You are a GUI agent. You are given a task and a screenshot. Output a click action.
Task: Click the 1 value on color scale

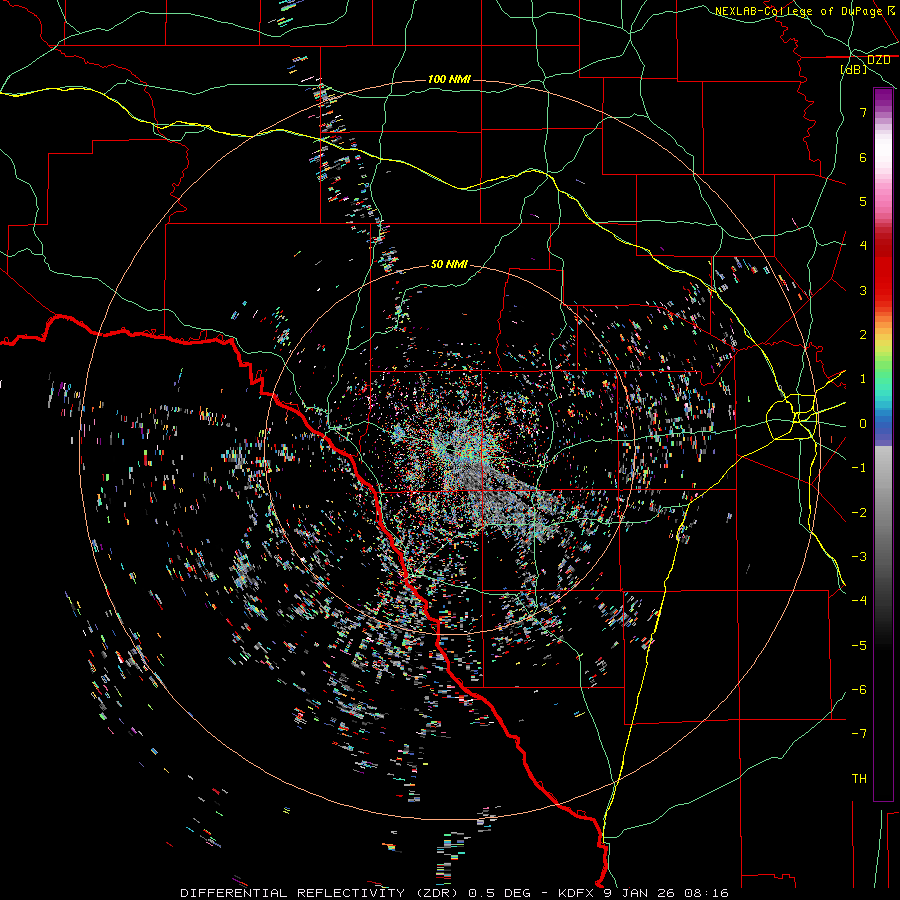(863, 379)
